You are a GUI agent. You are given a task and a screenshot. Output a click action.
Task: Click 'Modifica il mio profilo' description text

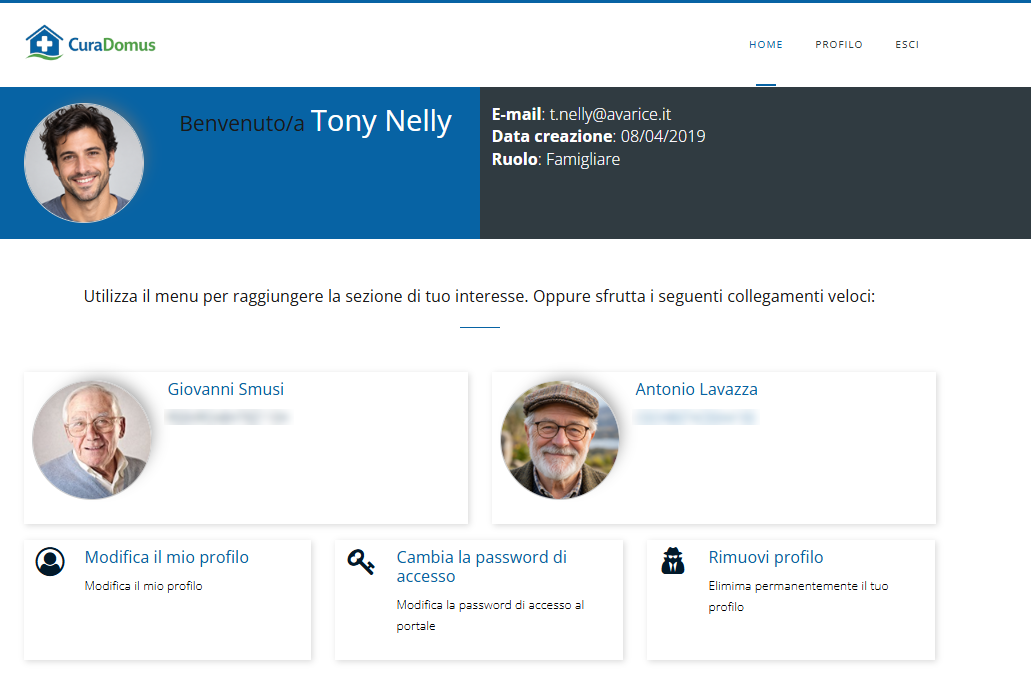[x=143, y=586]
